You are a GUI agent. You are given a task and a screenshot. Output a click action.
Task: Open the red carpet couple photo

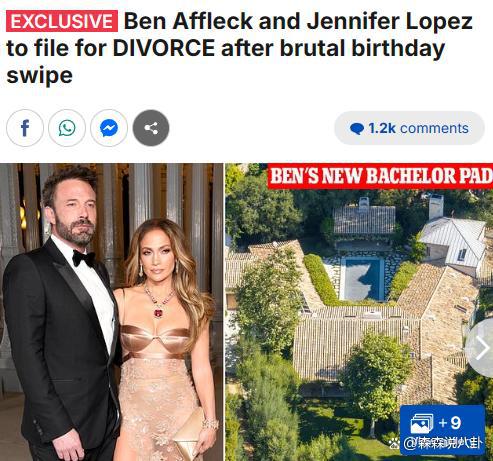112,312
